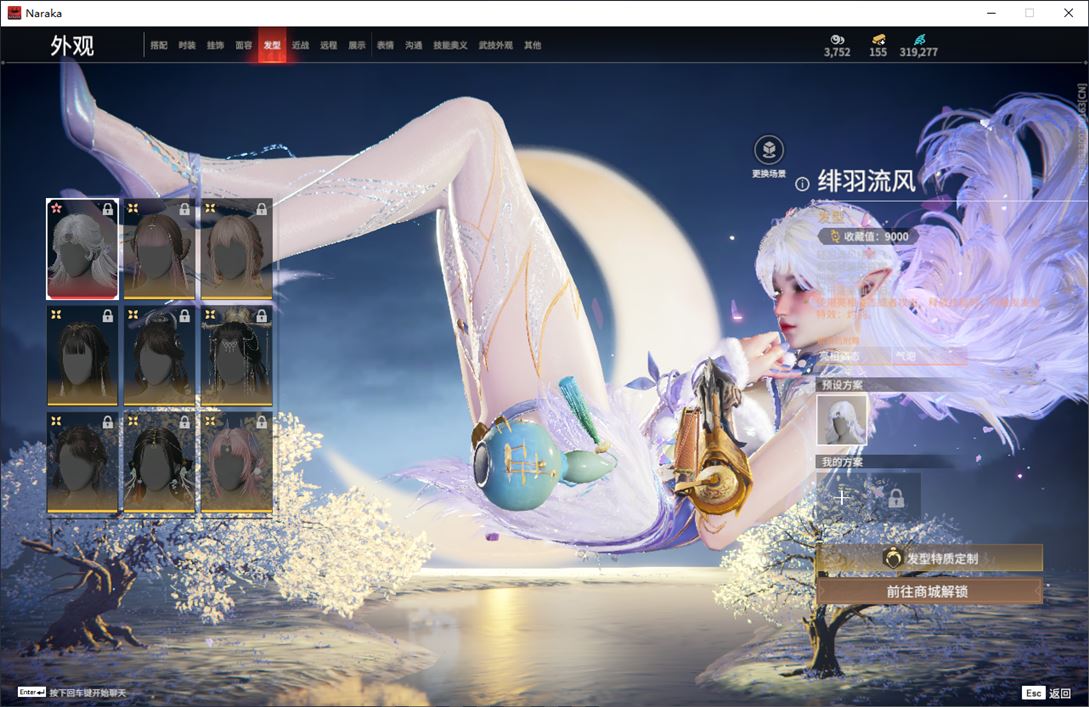Open the 远程 tab
The height and width of the screenshot is (707, 1089).
[x=329, y=45]
